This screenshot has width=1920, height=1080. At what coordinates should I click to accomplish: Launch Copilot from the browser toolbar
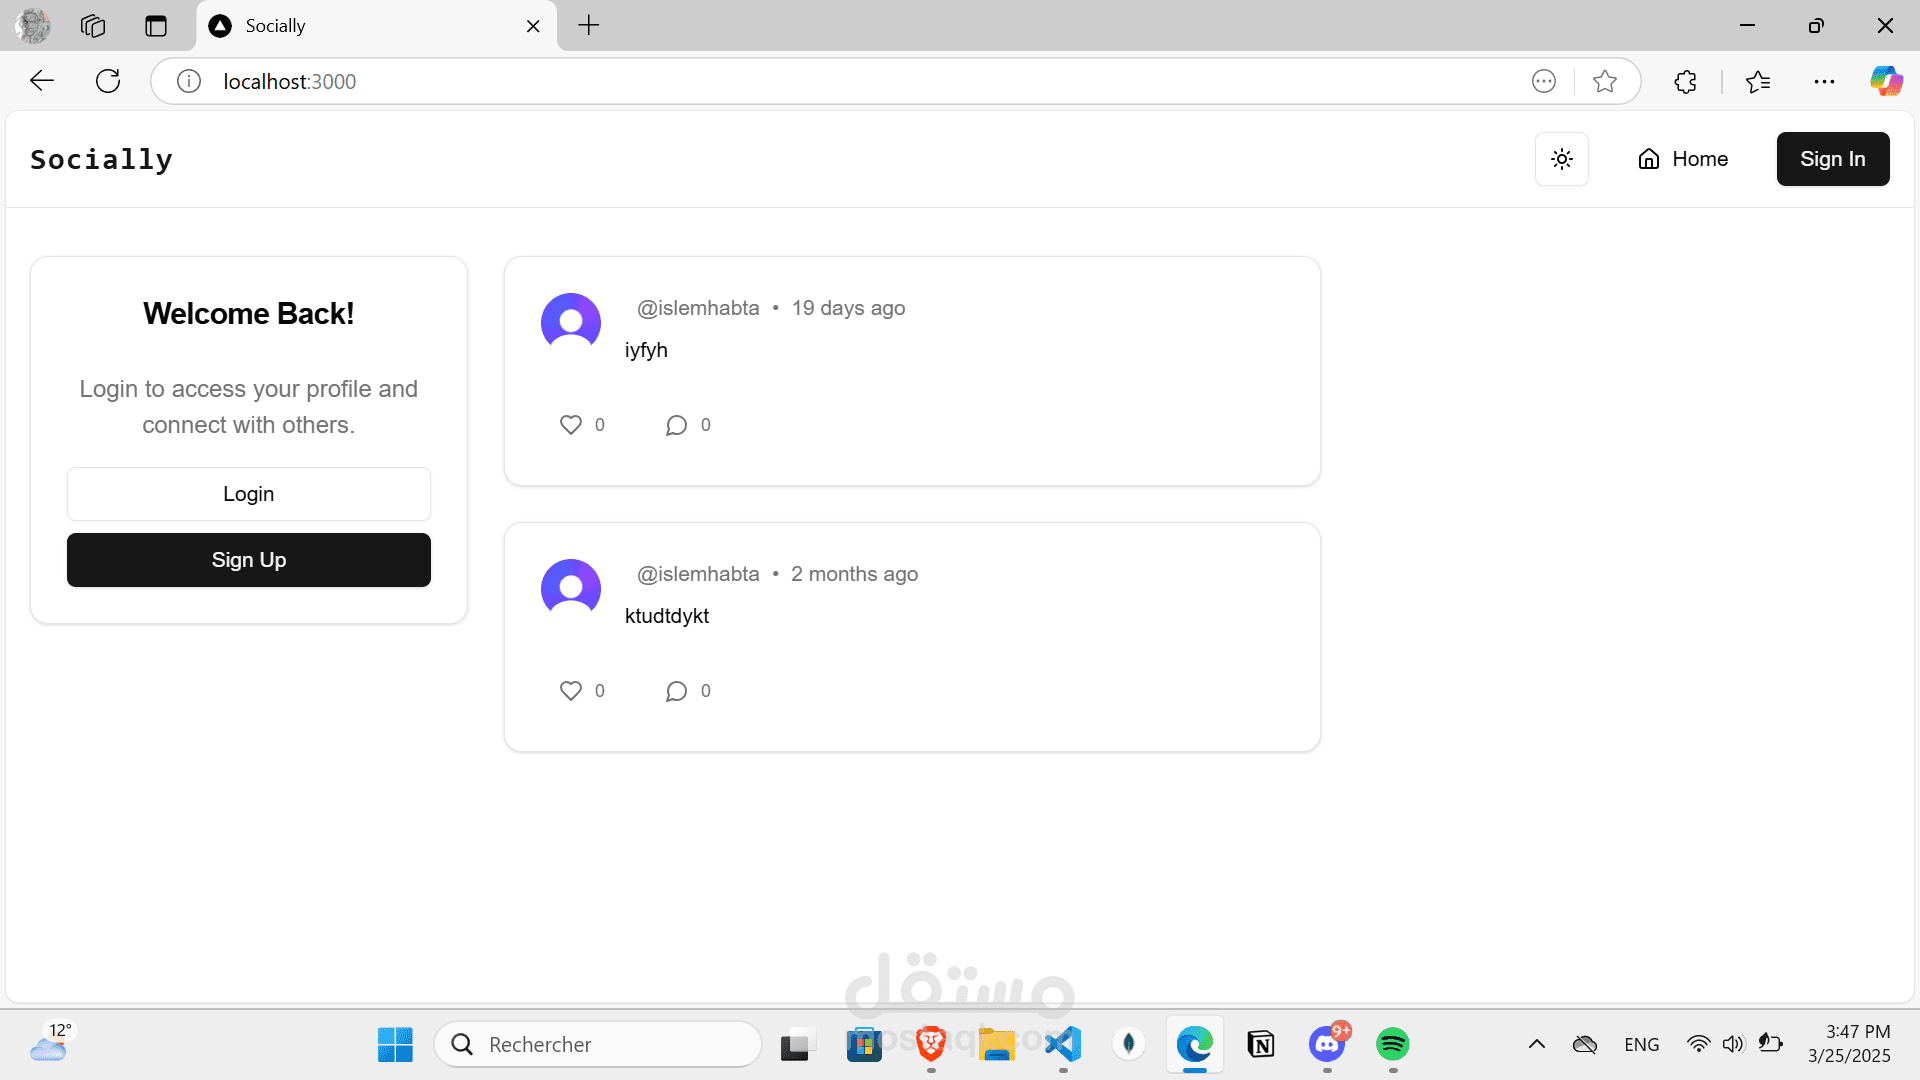tap(1886, 81)
